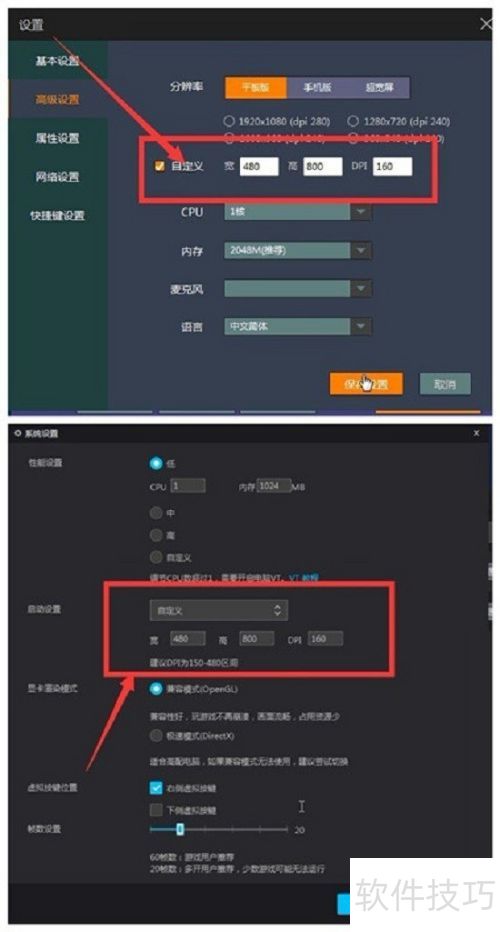This screenshot has width=500, height=932.
Task: Open the 语言 中文简体 dropdown
Action: pyautogui.click(x=298, y=326)
